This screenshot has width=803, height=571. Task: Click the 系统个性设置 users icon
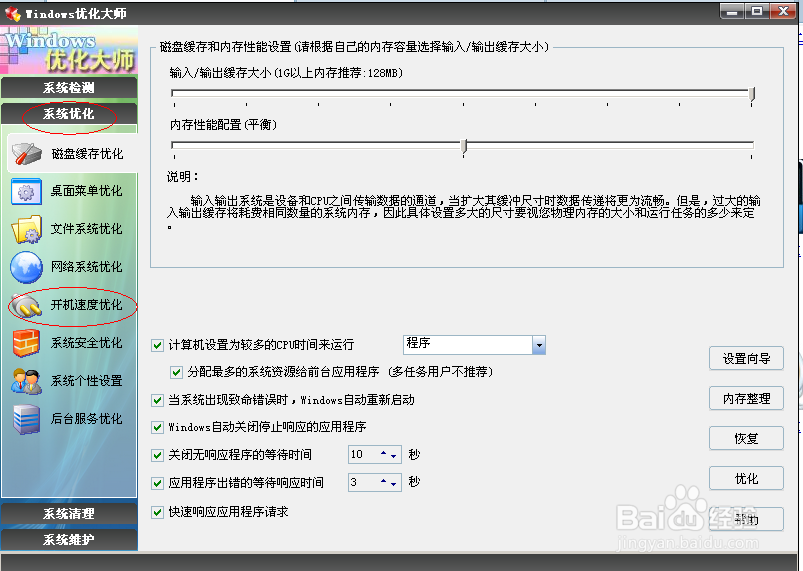click(26, 381)
